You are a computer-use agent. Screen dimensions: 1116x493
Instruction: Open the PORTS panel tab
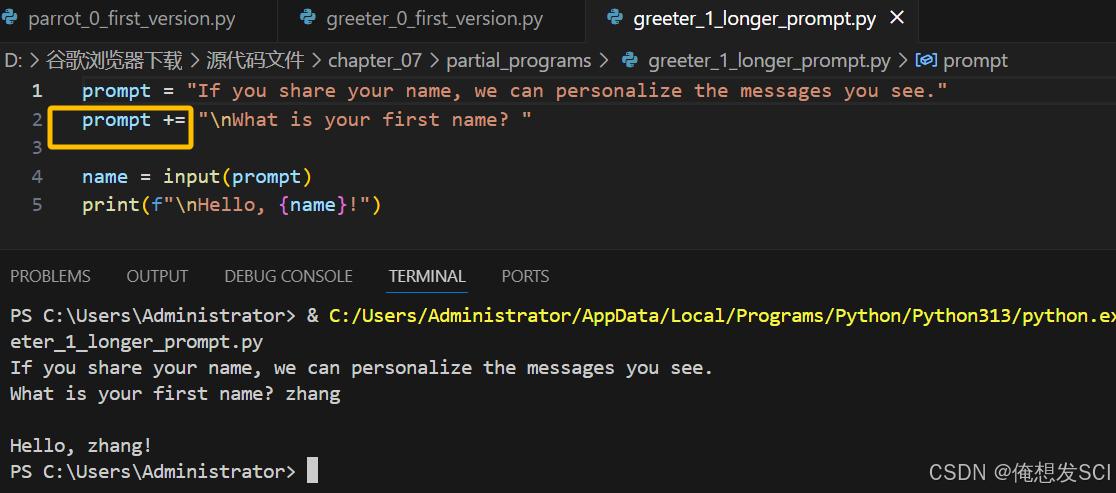525,276
